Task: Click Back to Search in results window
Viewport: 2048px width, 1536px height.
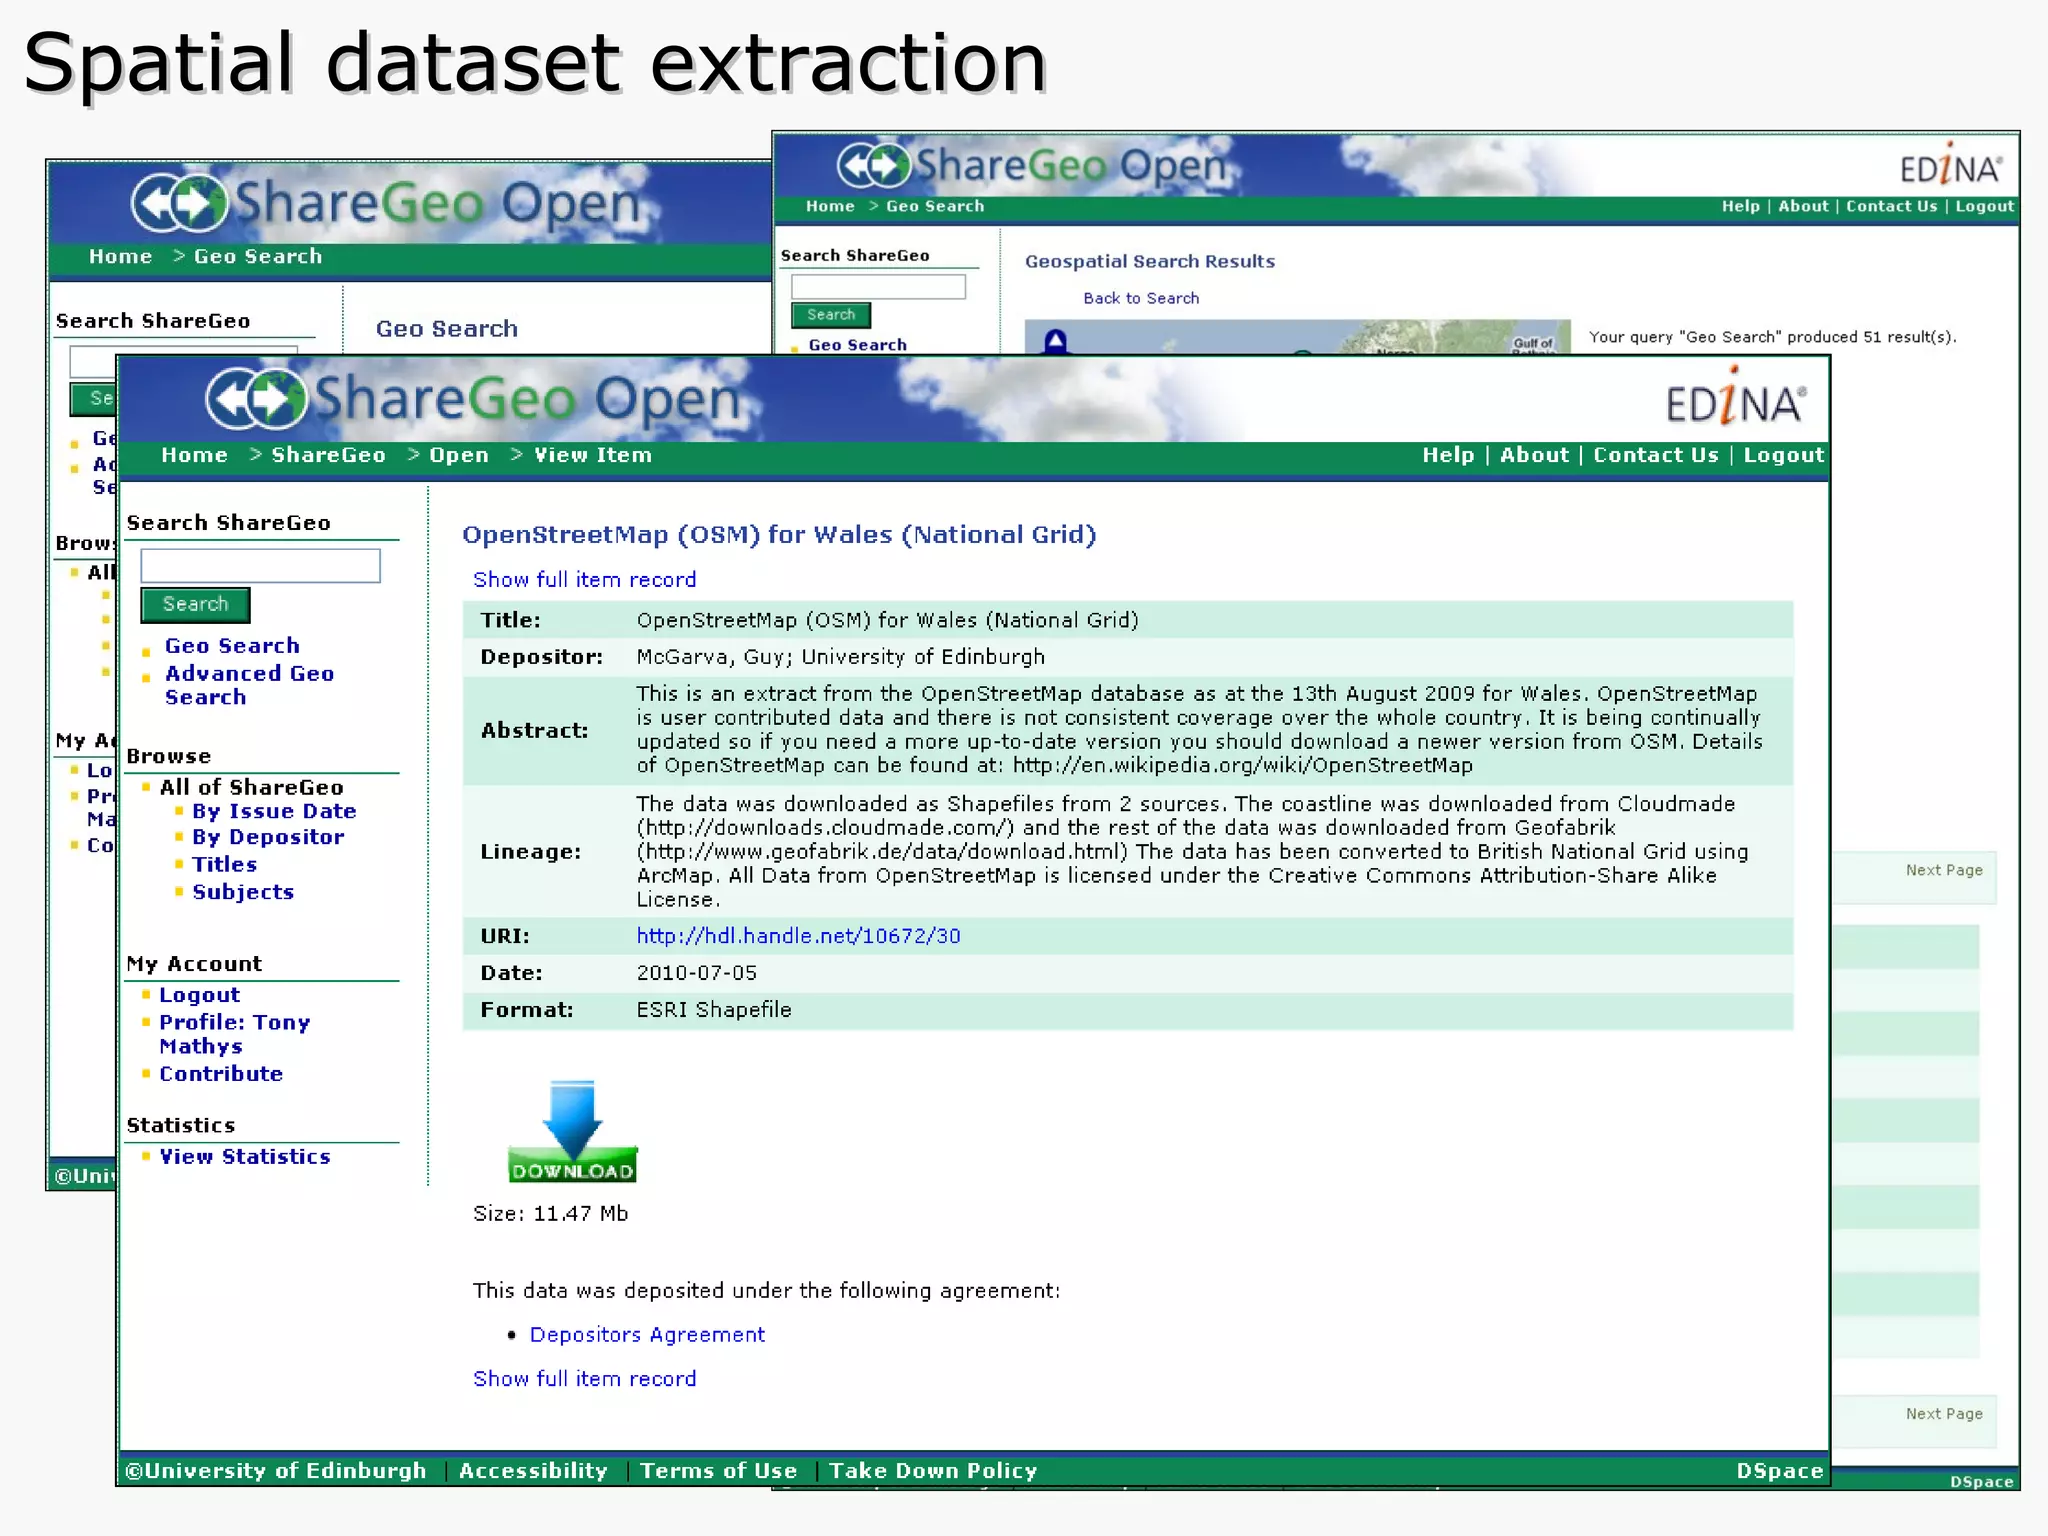Action: 1141,298
